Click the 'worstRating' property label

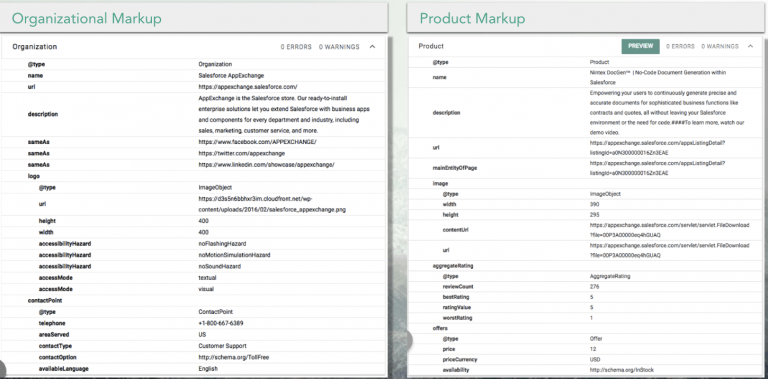coord(457,318)
